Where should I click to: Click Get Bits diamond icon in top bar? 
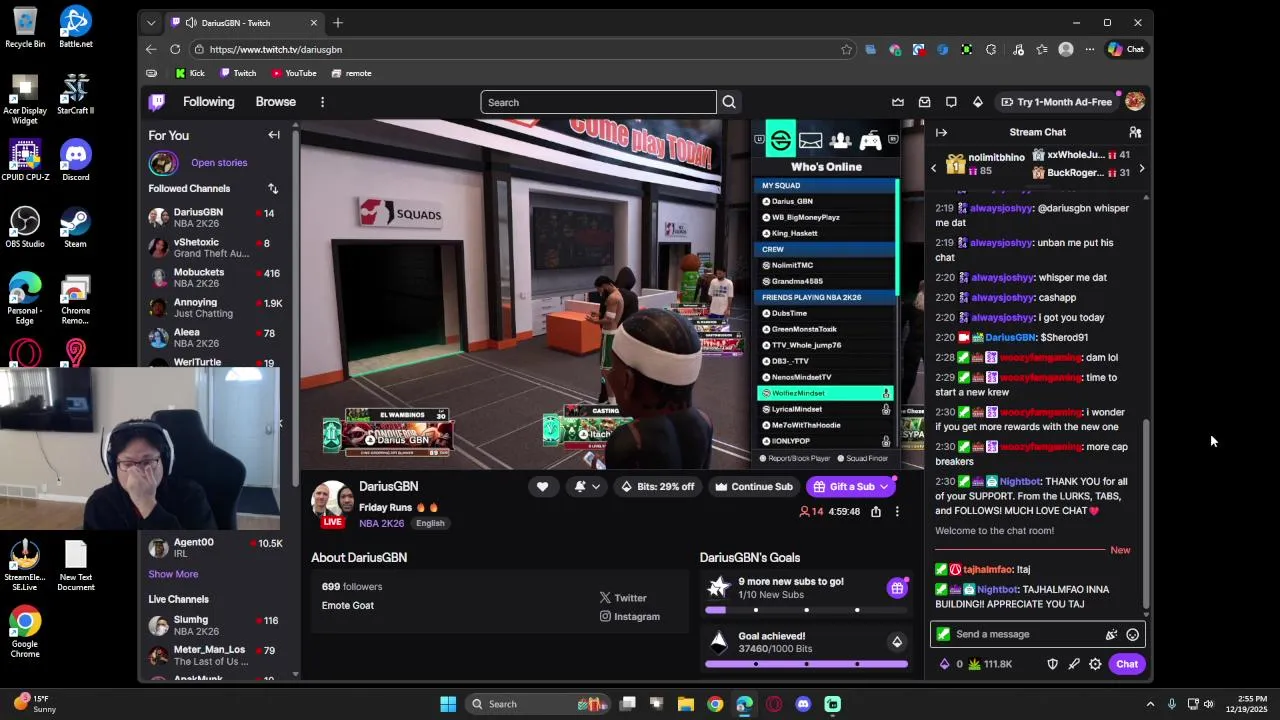[977, 102]
